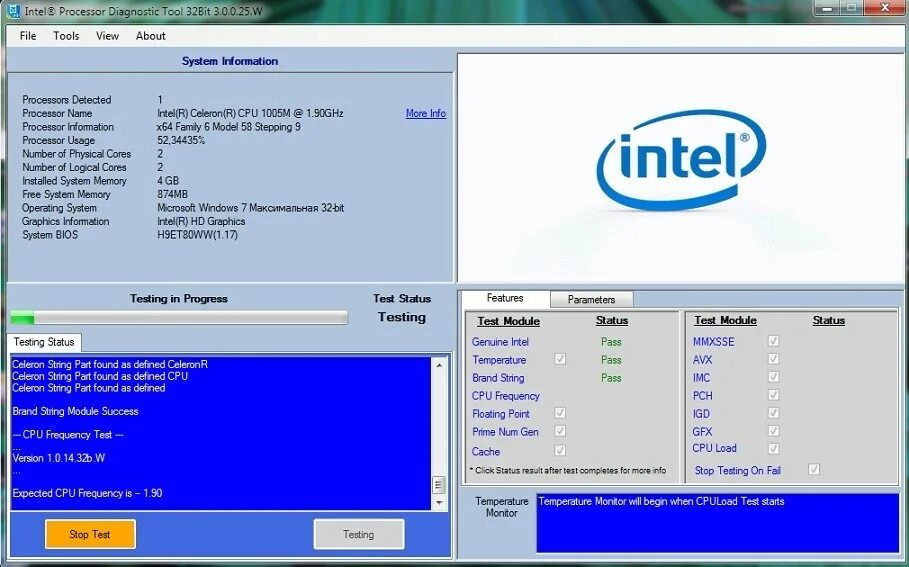Screen dimensions: 909x567
Task: Click the orange Stop Test button
Action: pyautogui.click(x=90, y=535)
